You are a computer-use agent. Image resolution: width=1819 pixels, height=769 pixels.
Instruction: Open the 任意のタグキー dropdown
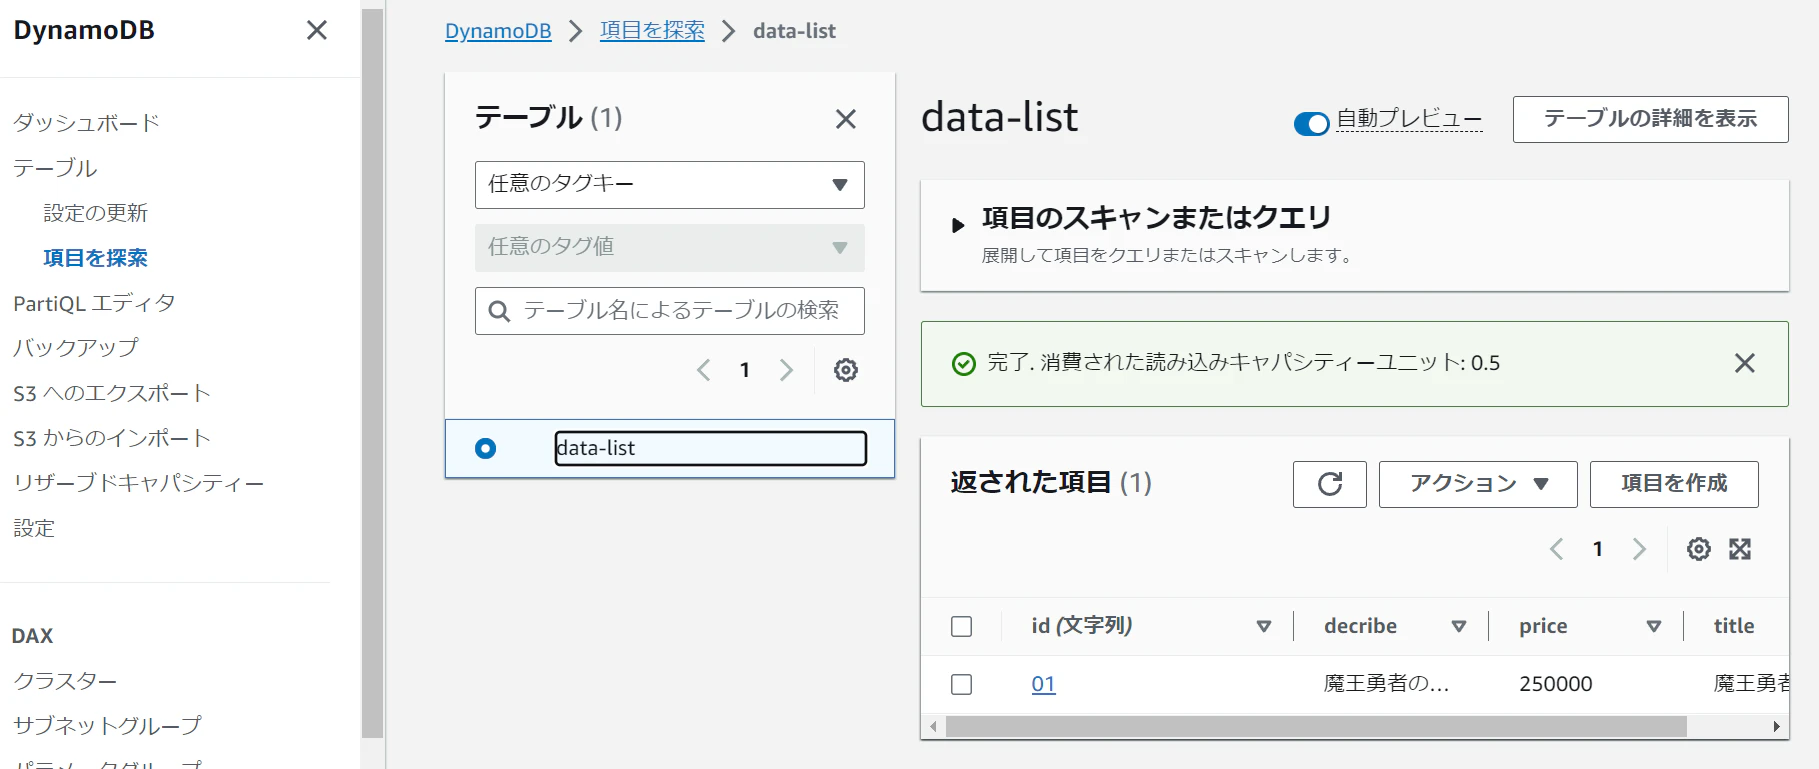pos(670,185)
